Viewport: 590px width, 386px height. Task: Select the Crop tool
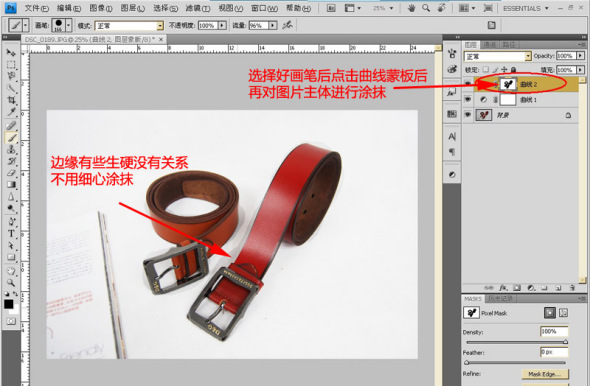click(x=11, y=100)
